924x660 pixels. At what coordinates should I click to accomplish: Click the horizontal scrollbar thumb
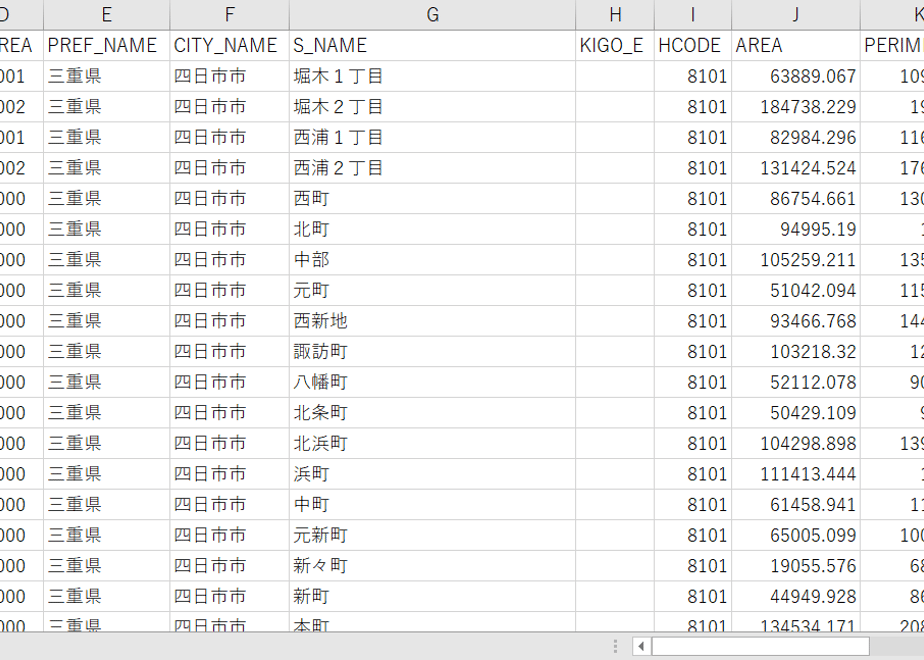click(760, 646)
